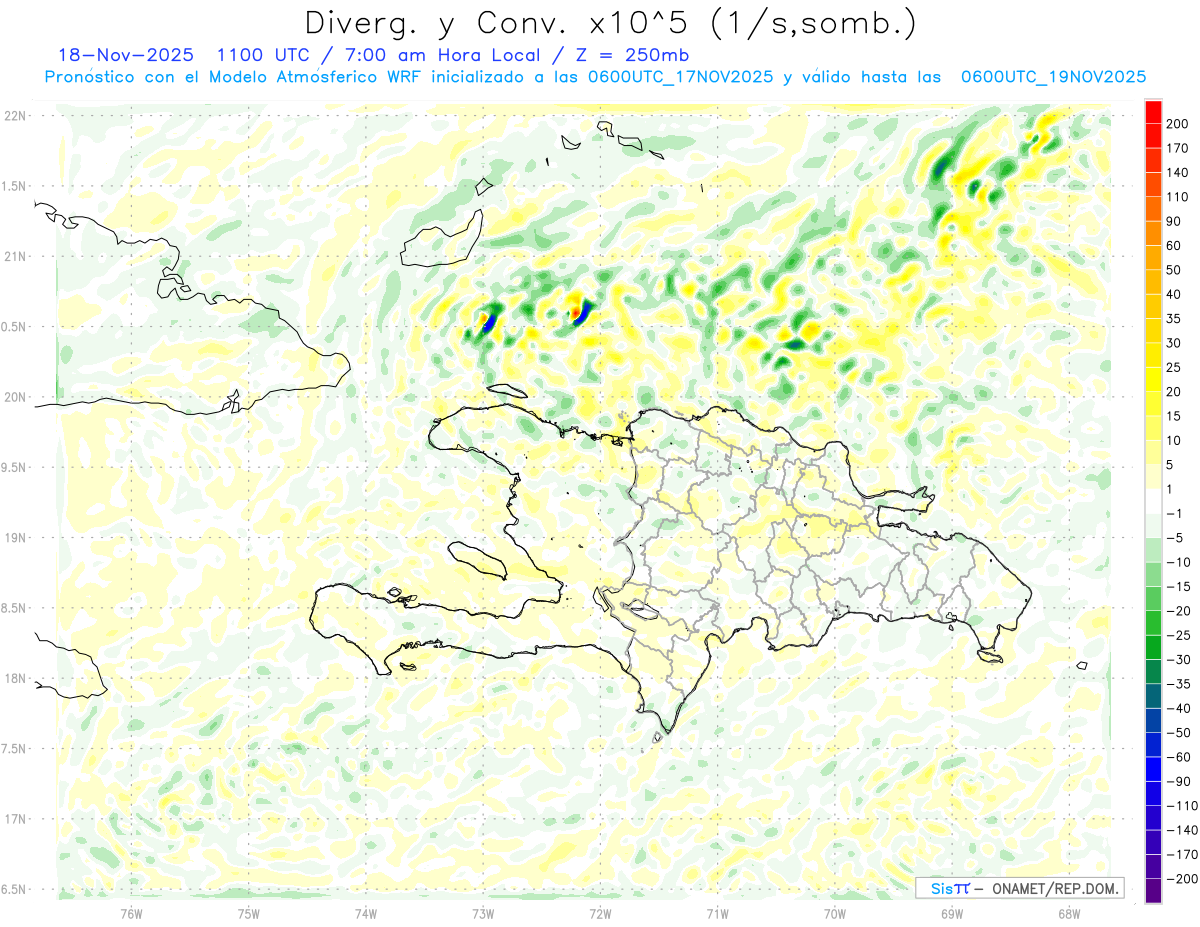The height and width of the screenshot is (927, 1200).
Task: Click color bar segment between -25 and -30
Action: pyautogui.click(x=1153, y=647)
